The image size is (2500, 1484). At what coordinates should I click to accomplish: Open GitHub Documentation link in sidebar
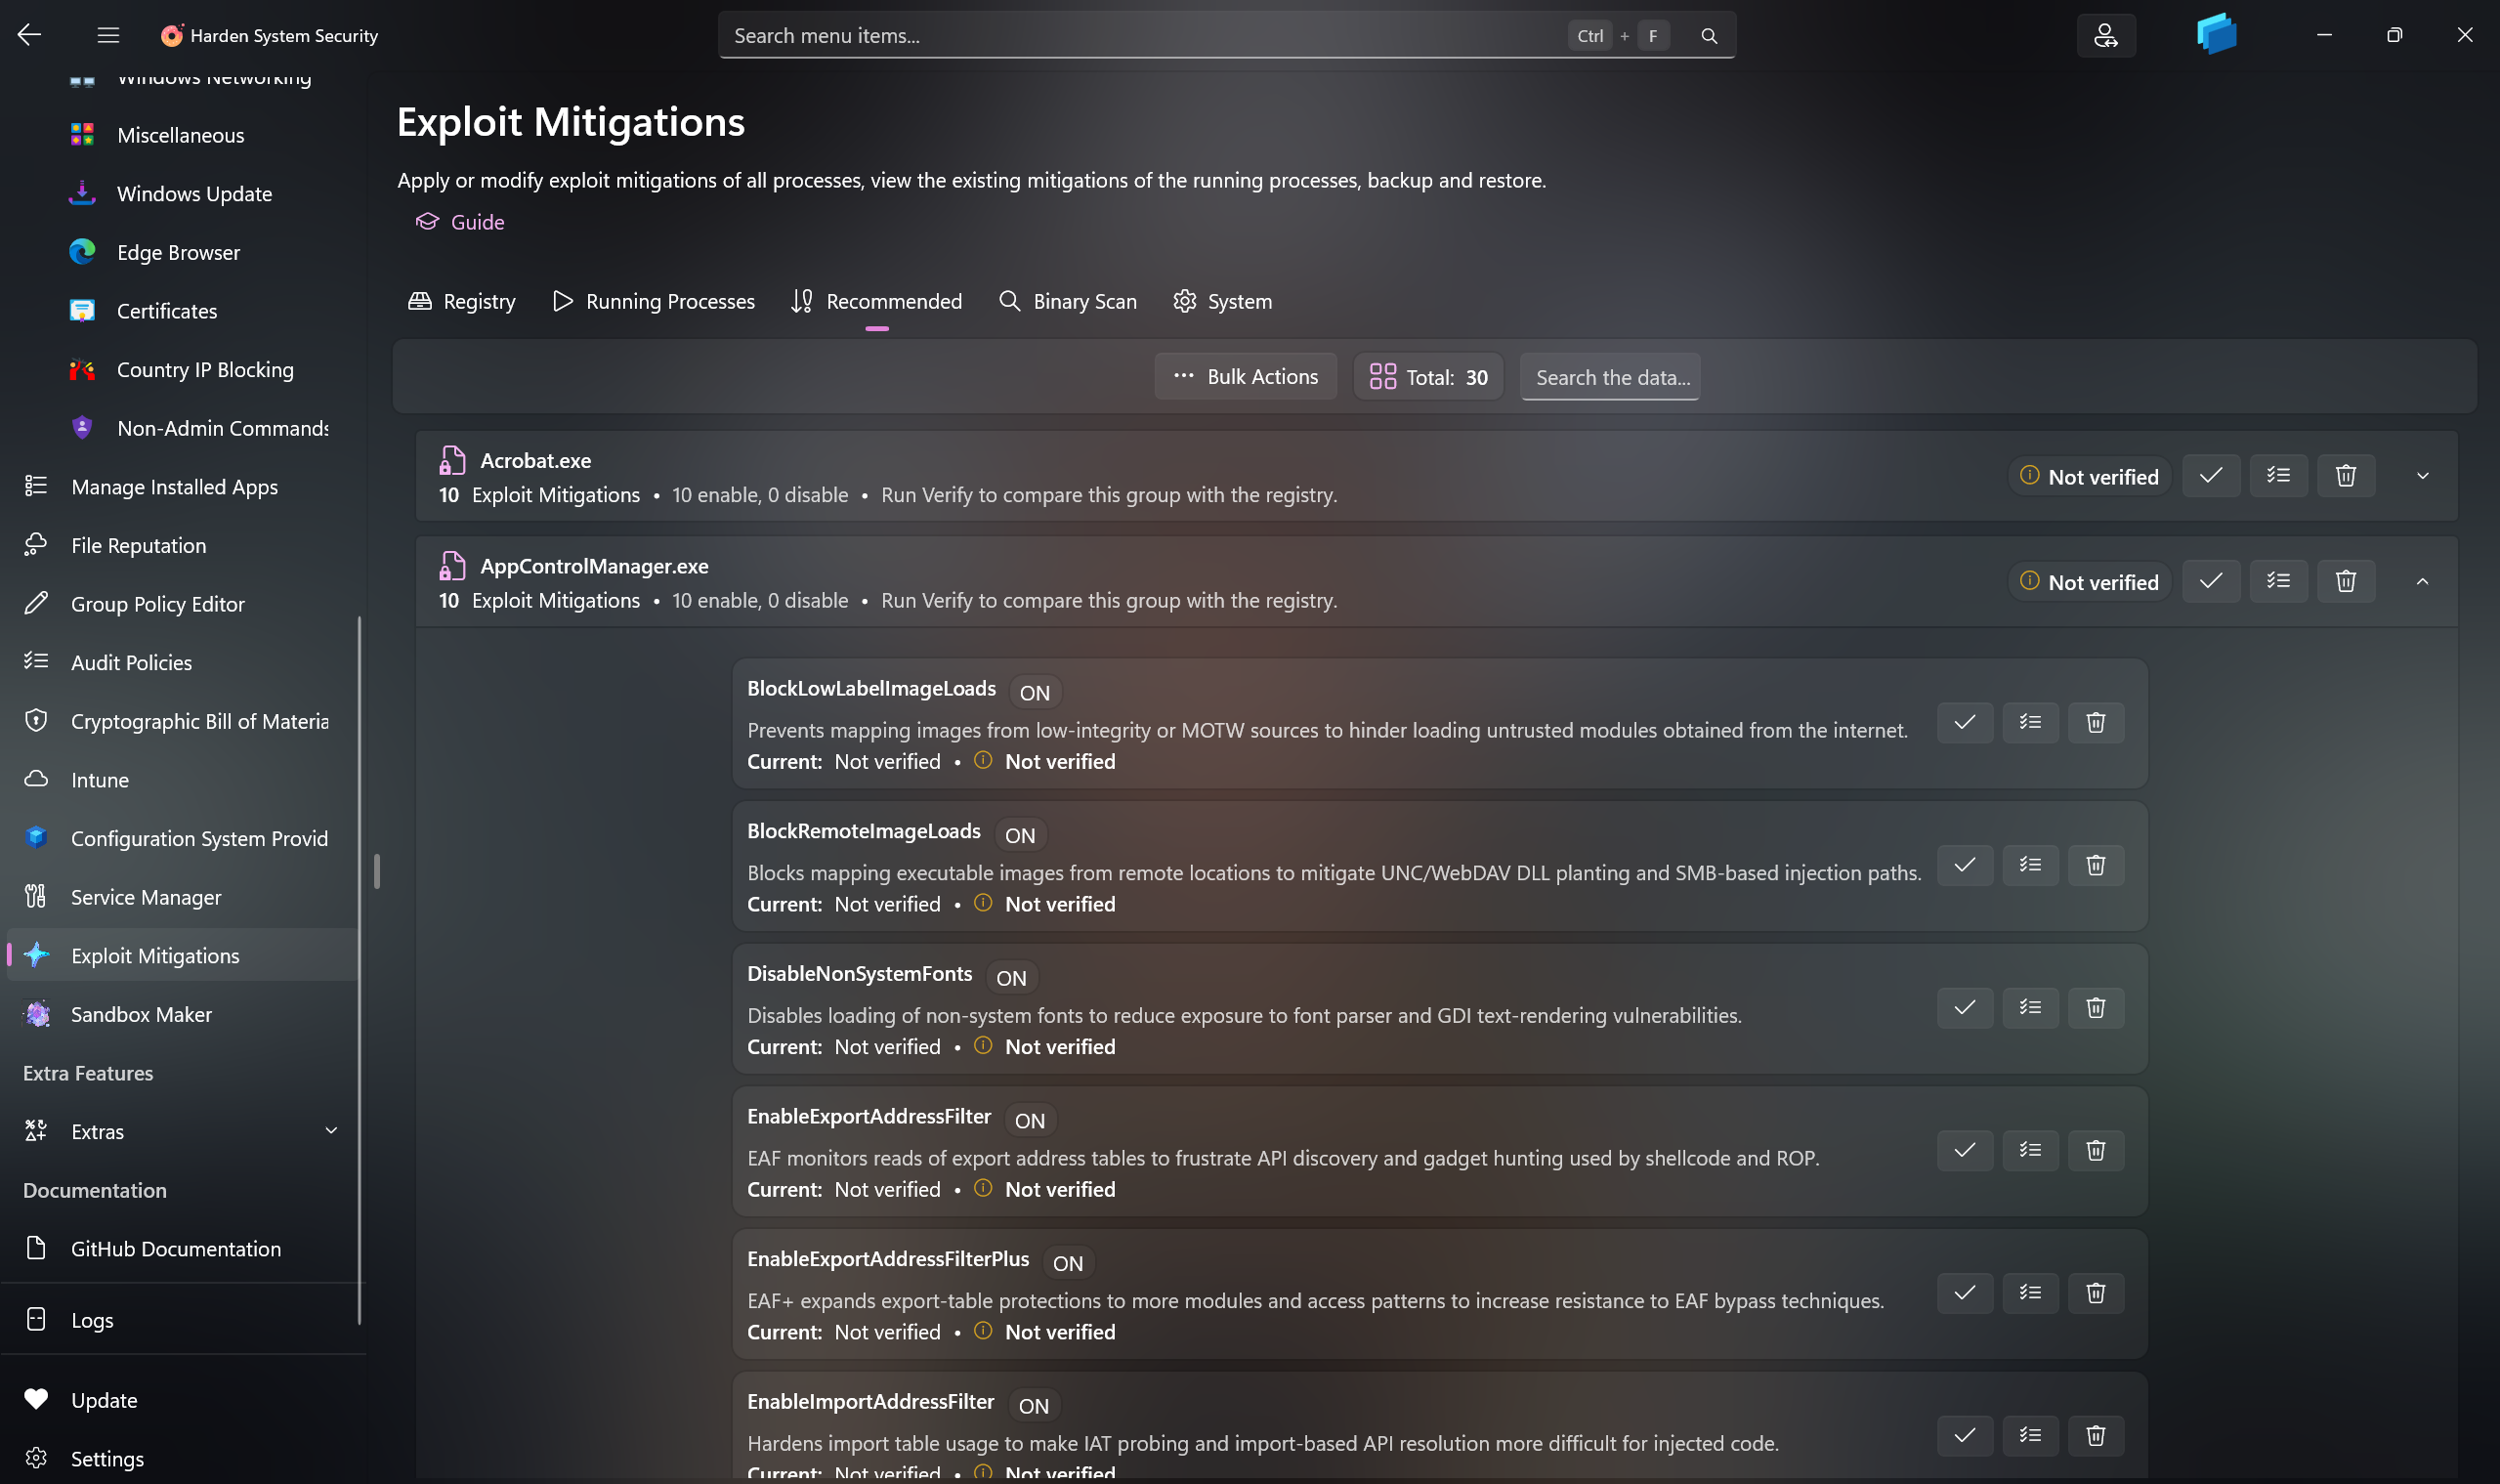pyautogui.click(x=182, y=1249)
